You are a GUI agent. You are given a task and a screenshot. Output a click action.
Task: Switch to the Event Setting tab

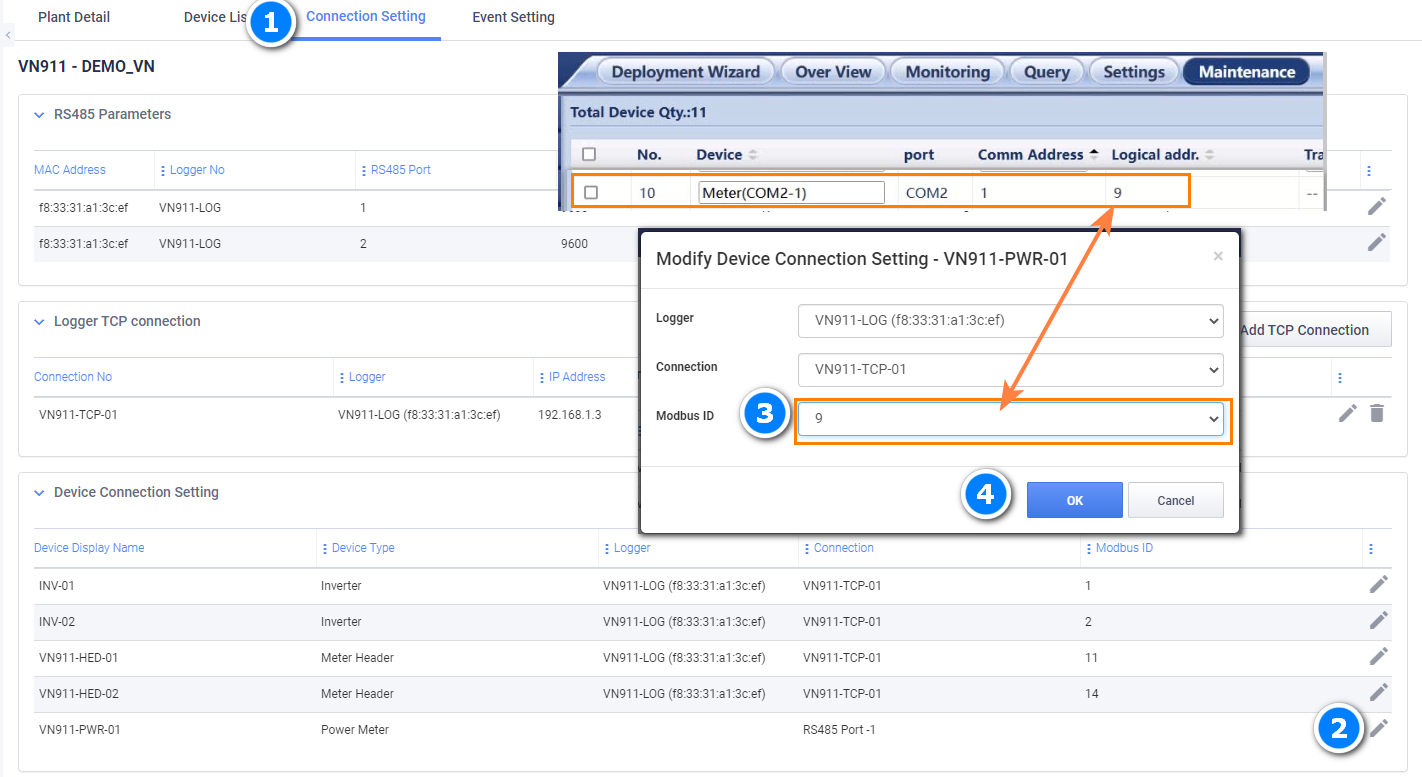(x=513, y=17)
